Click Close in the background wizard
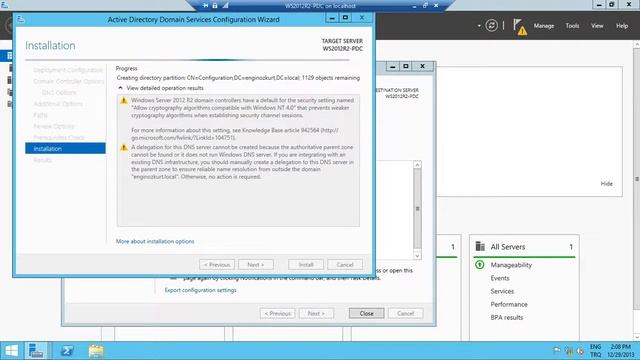Viewport: 640px width, 360px height. 367,313
